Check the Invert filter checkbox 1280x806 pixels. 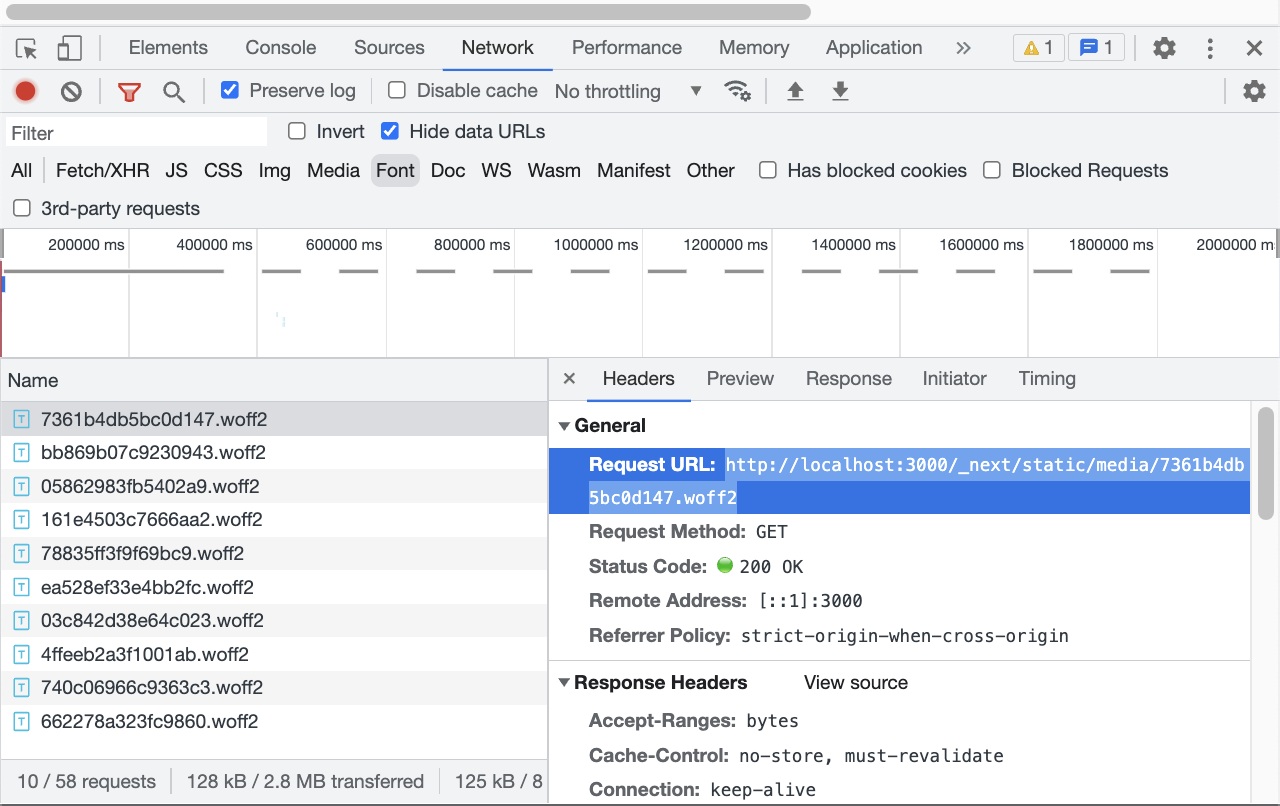click(x=297, y=131)
